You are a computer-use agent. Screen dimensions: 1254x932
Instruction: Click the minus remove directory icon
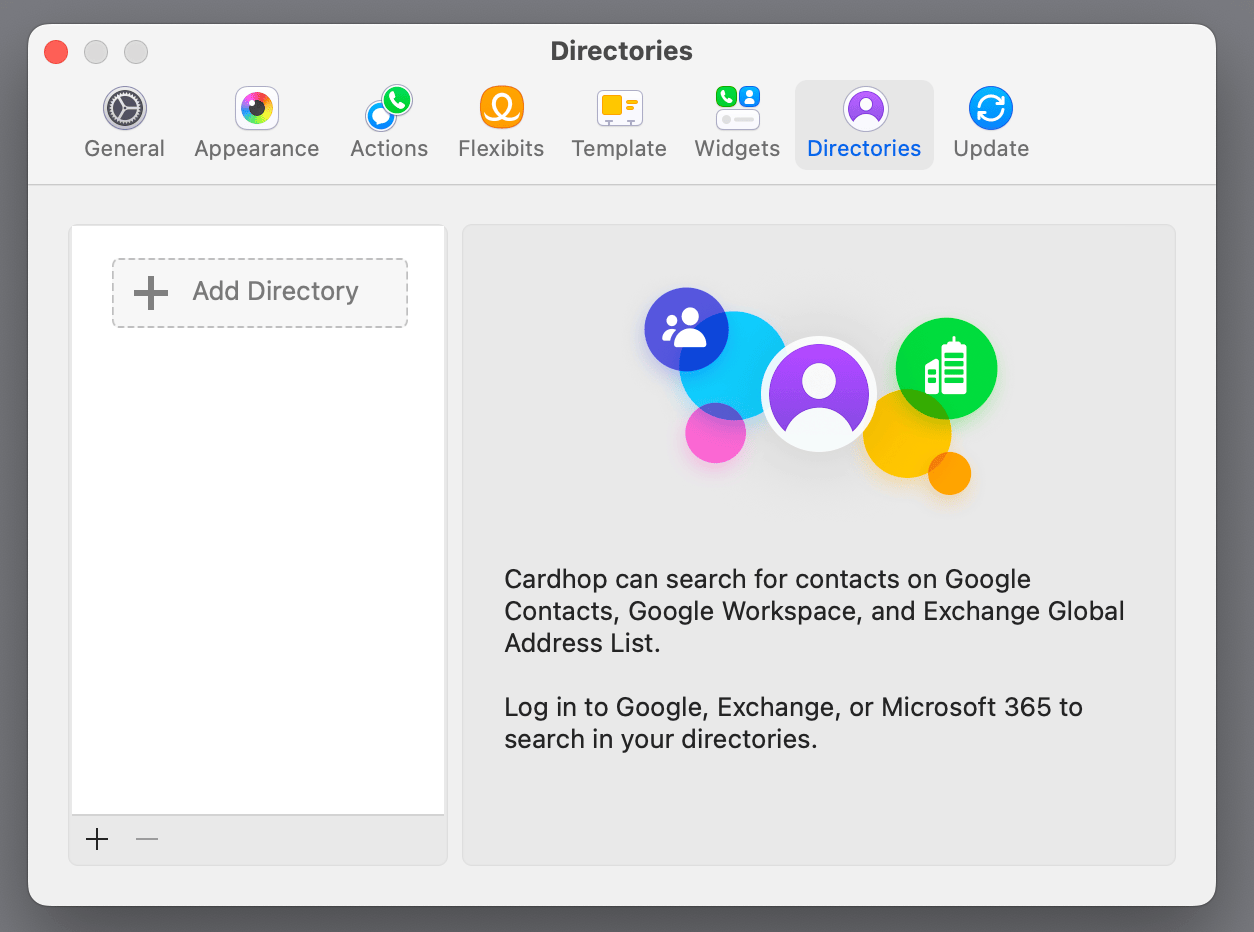[x=147, y=839]
